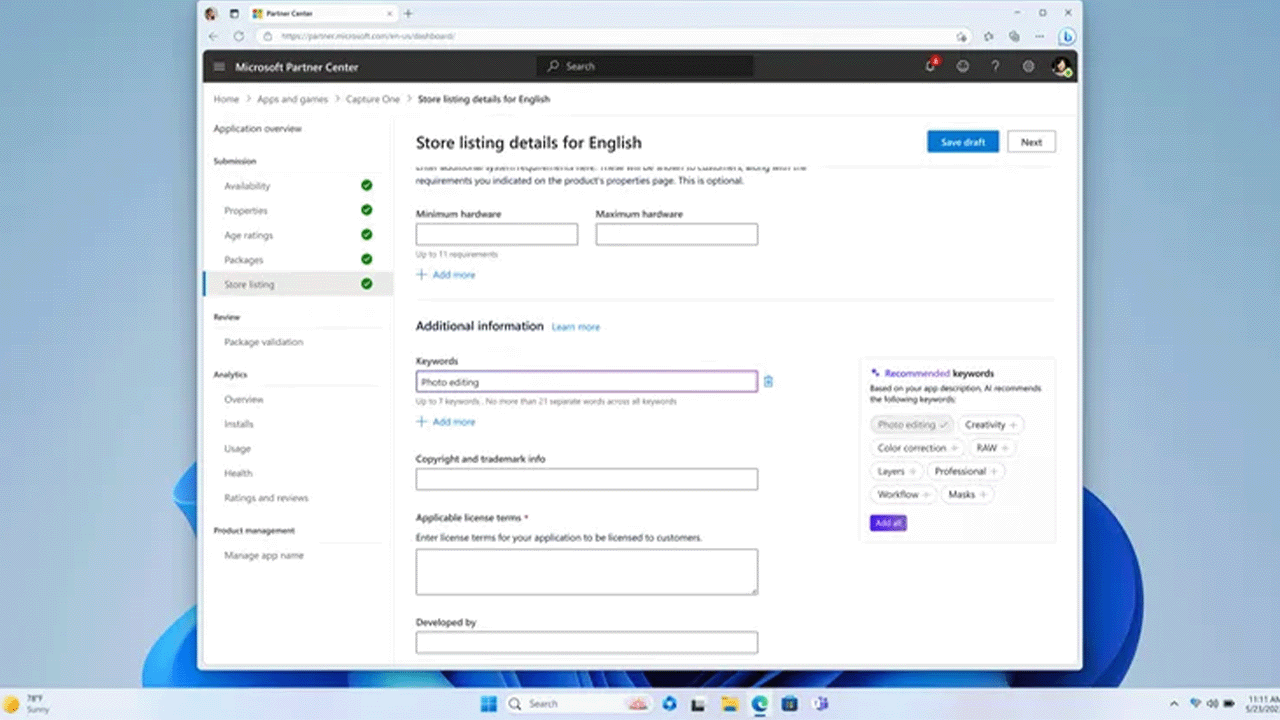Click the Next button
Viewport: 1280px width, 720px height.
click(1031, 142)
